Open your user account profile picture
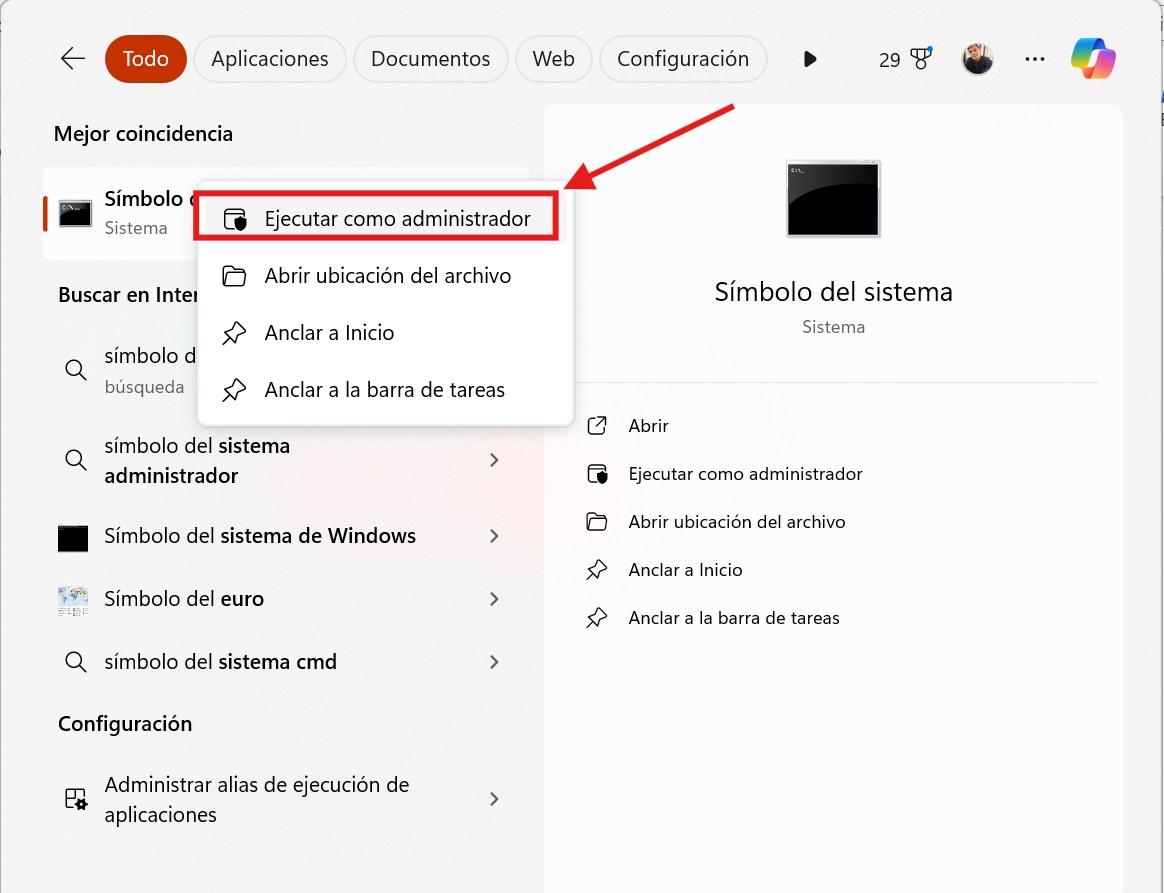The width and height of the screenshot is (1164, 893). click(x=977, y=58)
